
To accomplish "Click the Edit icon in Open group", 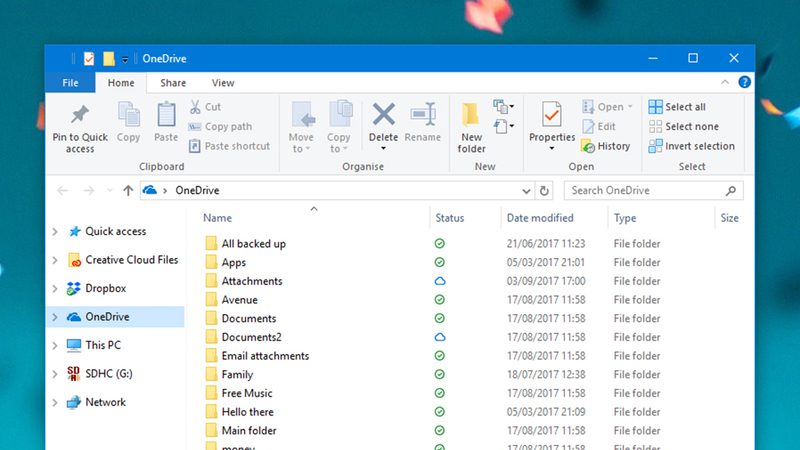I will 588,127.
